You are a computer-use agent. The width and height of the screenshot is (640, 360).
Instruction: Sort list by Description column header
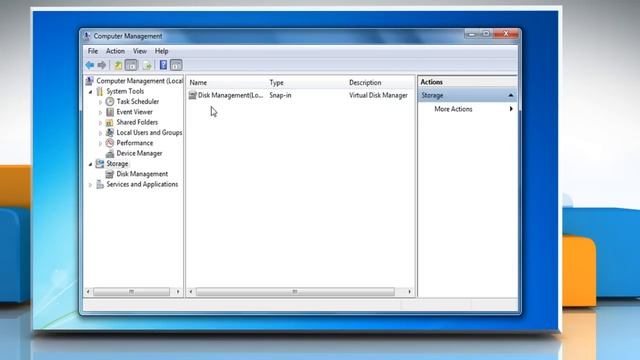pyautogui.click(x=380, y=82)
